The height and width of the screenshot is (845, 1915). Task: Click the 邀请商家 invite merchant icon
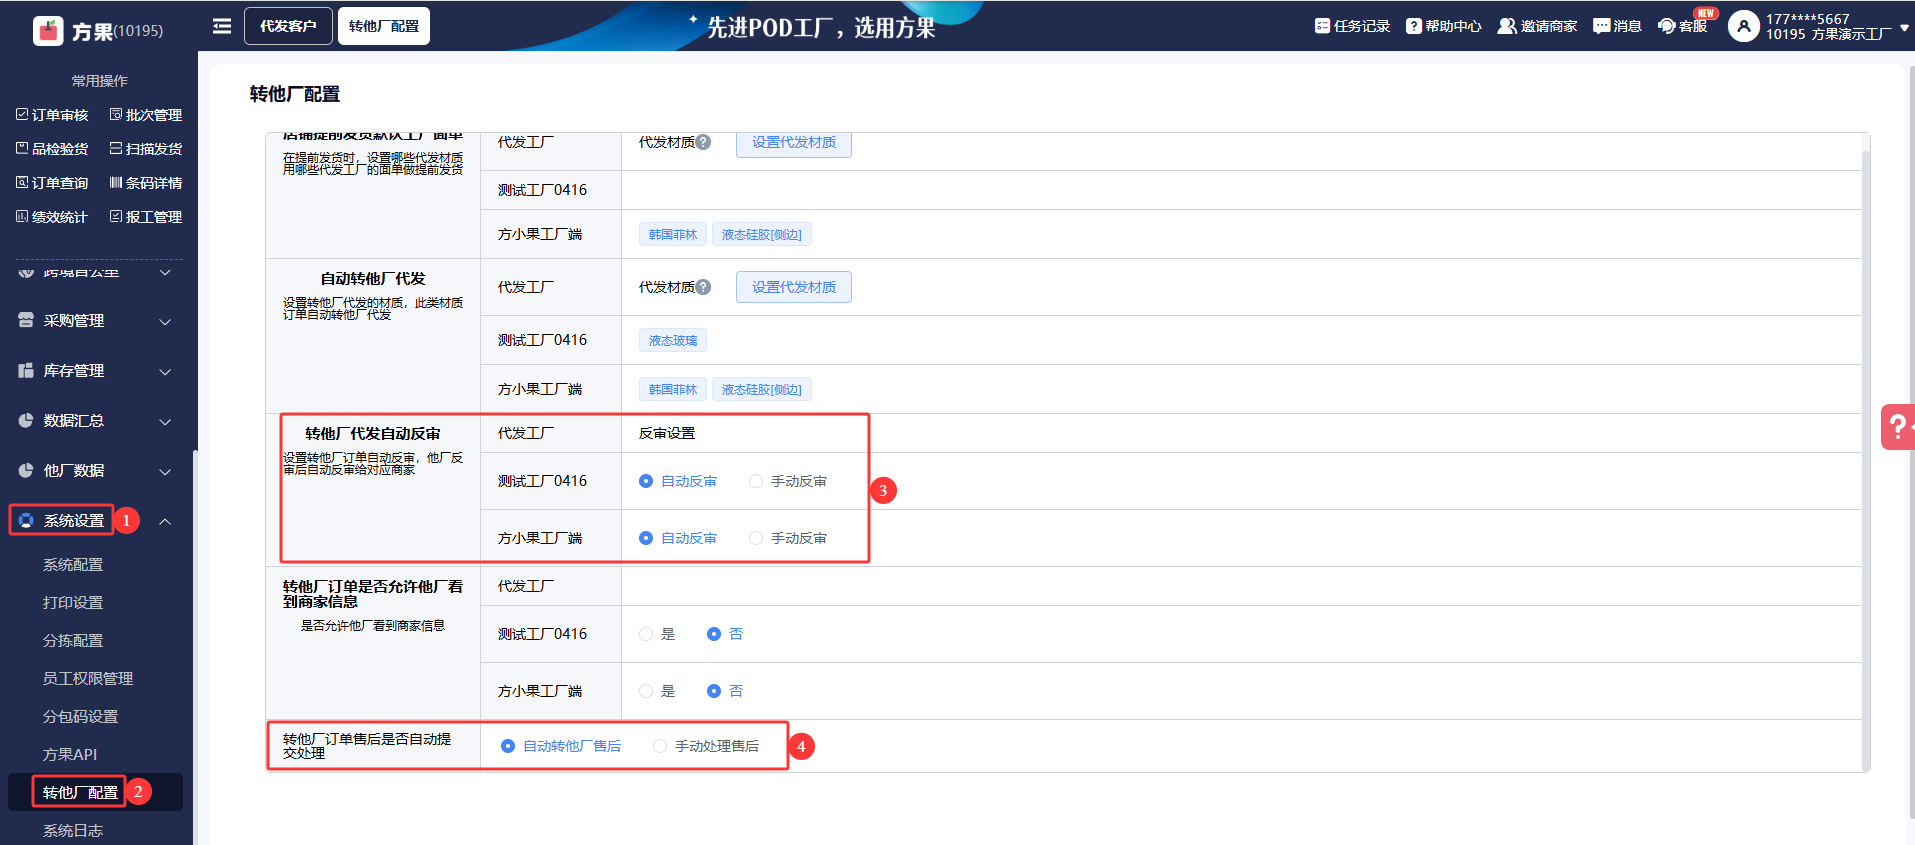(1507, 26)
